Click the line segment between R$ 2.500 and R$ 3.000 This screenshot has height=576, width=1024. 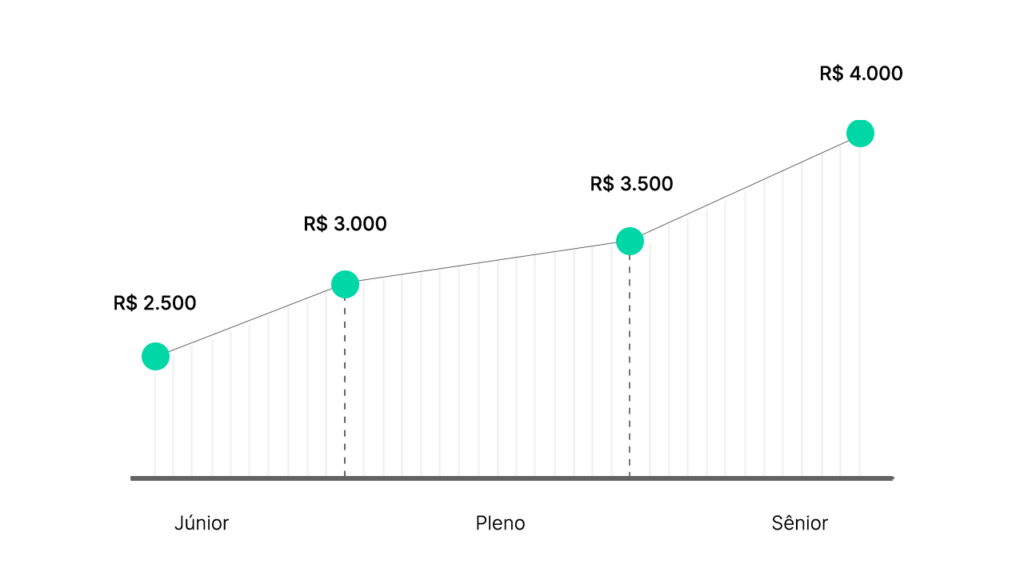click(x=250, y=321)
